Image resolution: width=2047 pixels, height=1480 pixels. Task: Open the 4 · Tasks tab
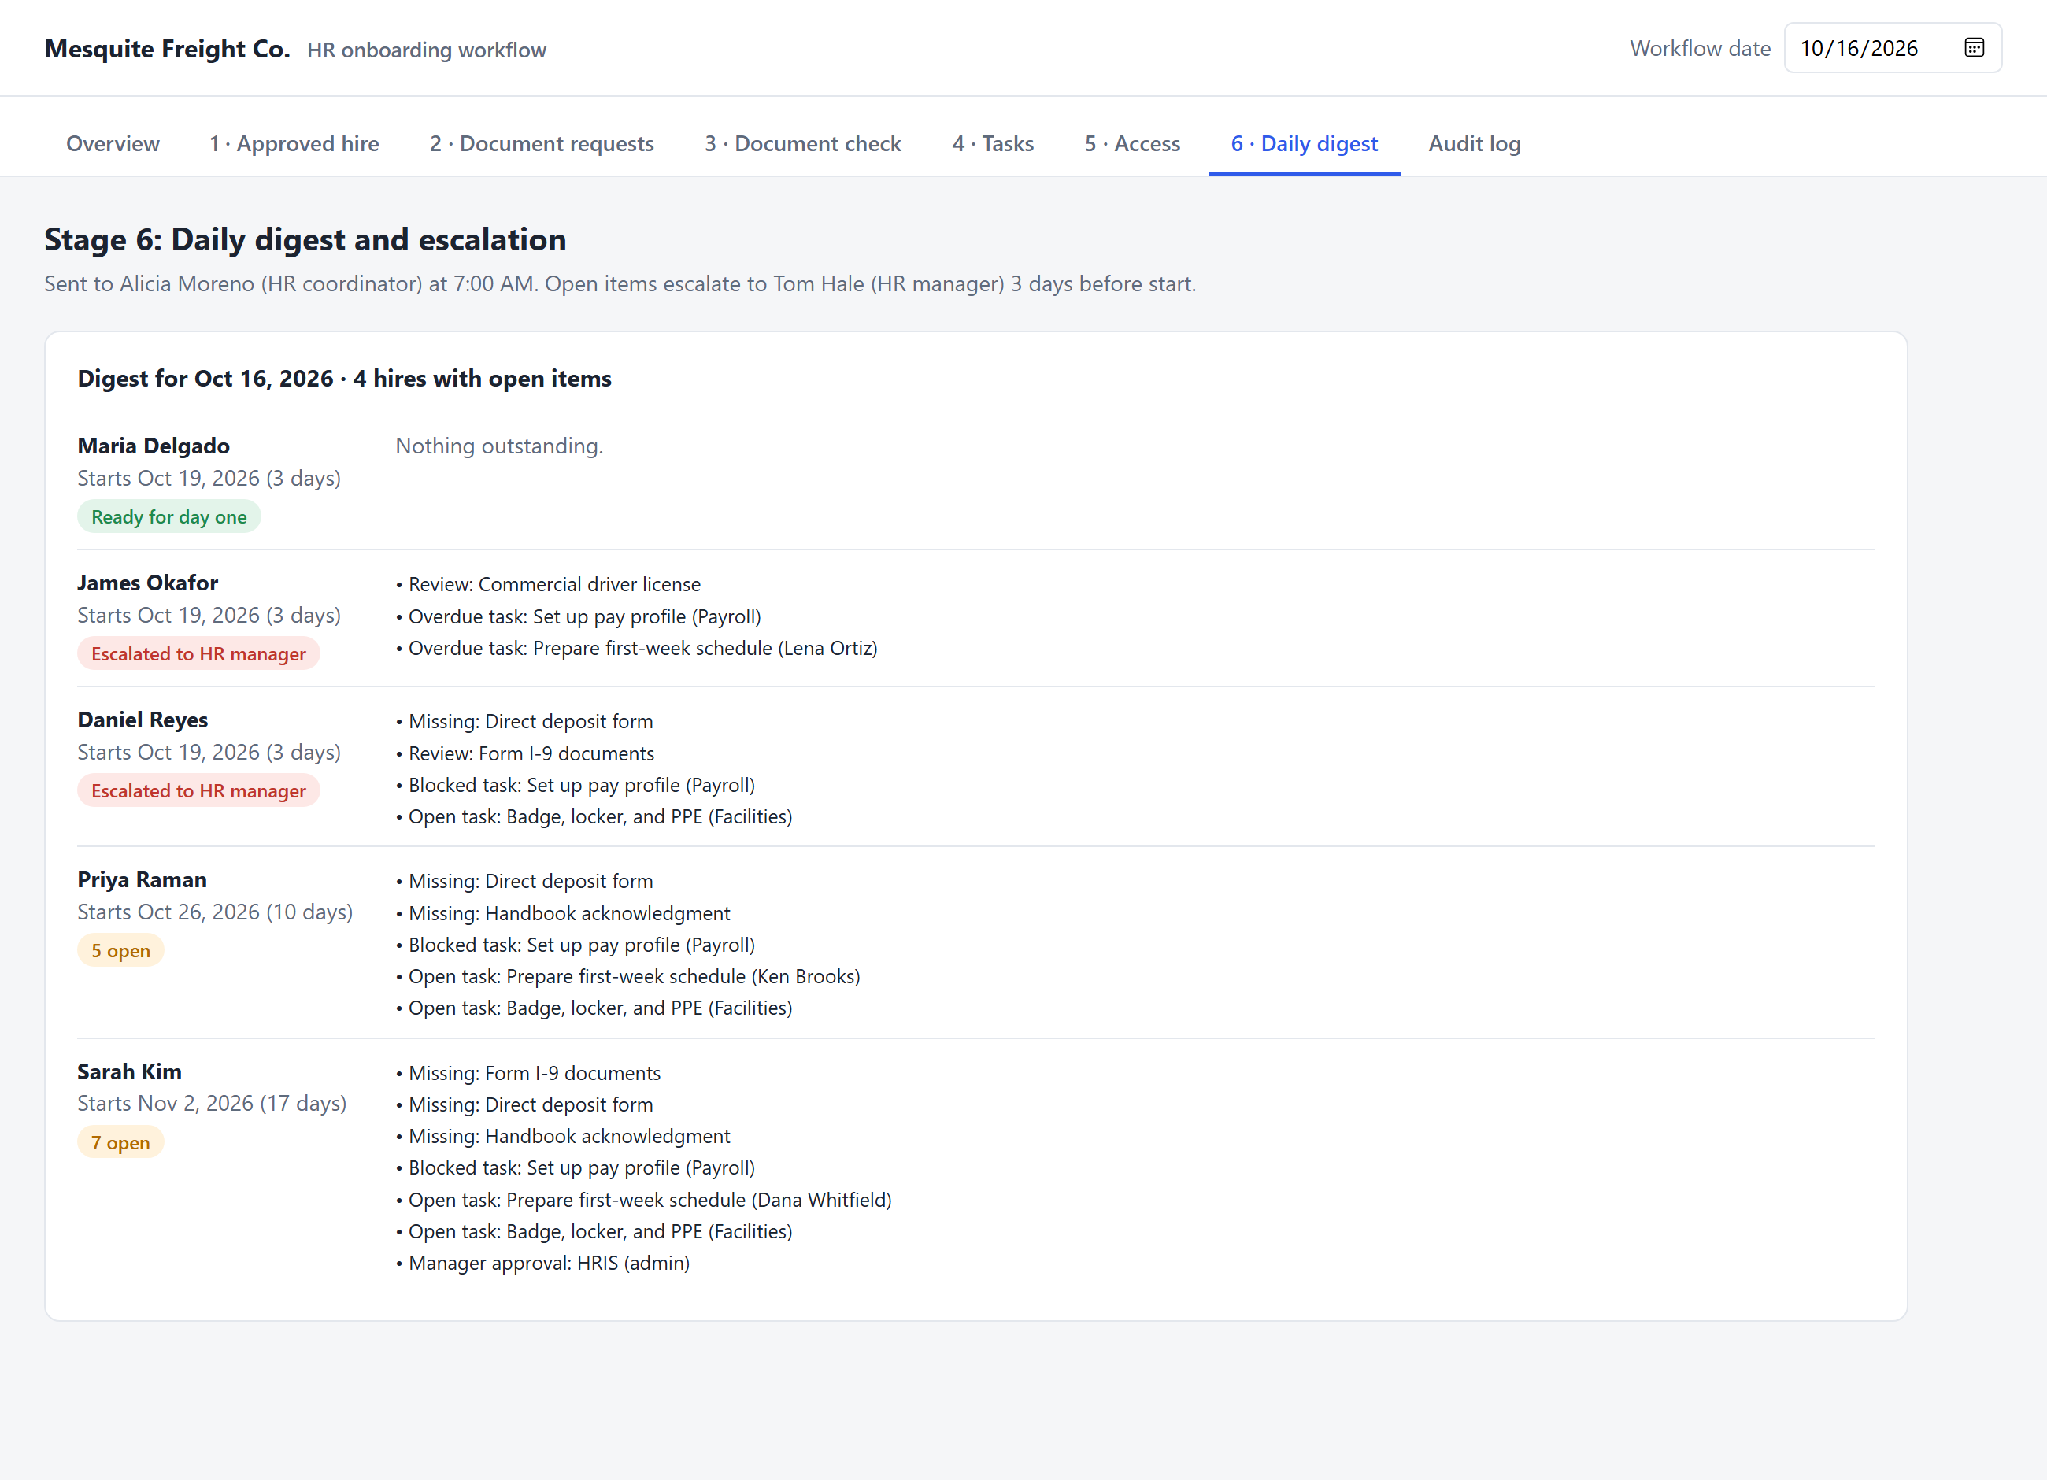click(993, 143)
